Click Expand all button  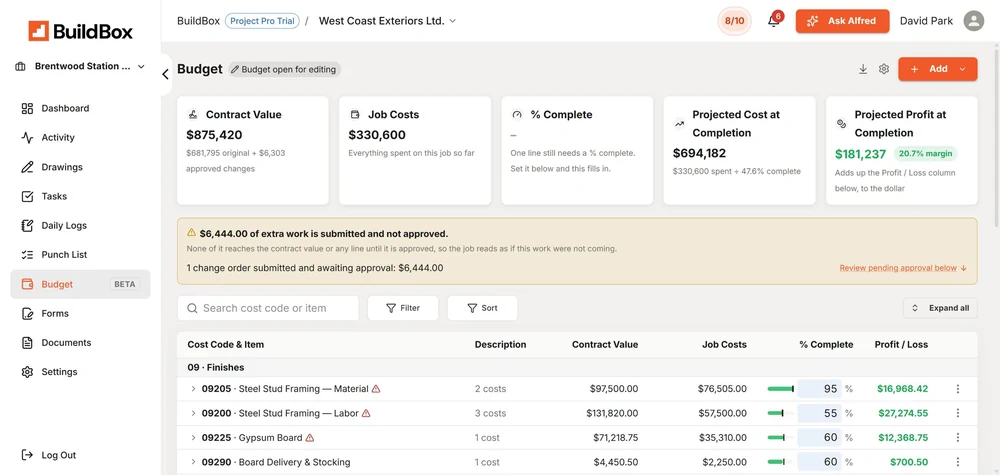[x=940, y=308]
